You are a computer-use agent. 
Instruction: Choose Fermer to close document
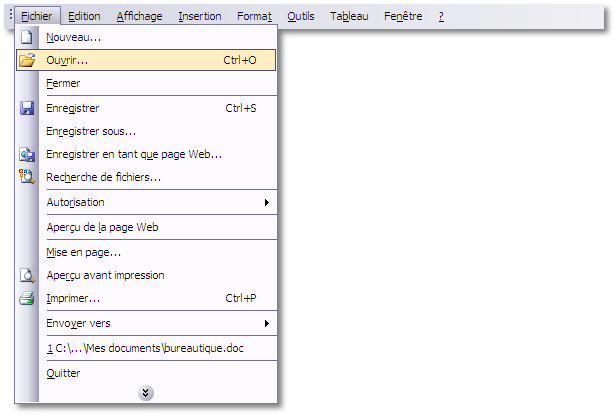click(146, 83)
